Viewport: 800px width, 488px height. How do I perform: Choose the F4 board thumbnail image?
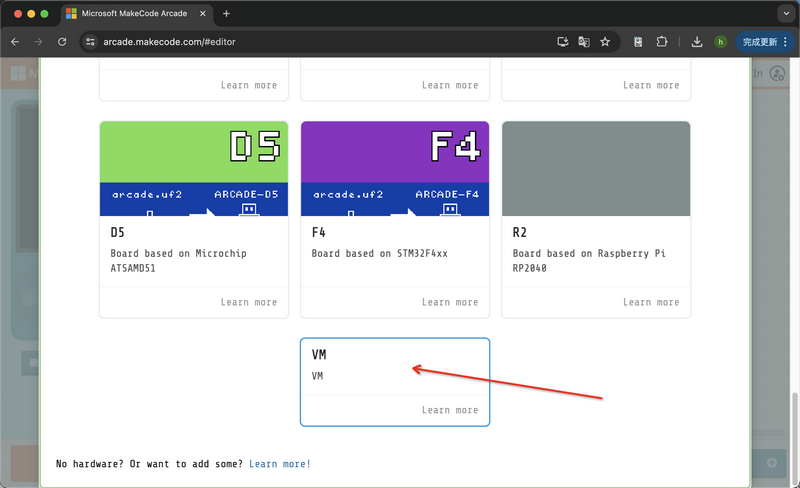coord(395,168)
